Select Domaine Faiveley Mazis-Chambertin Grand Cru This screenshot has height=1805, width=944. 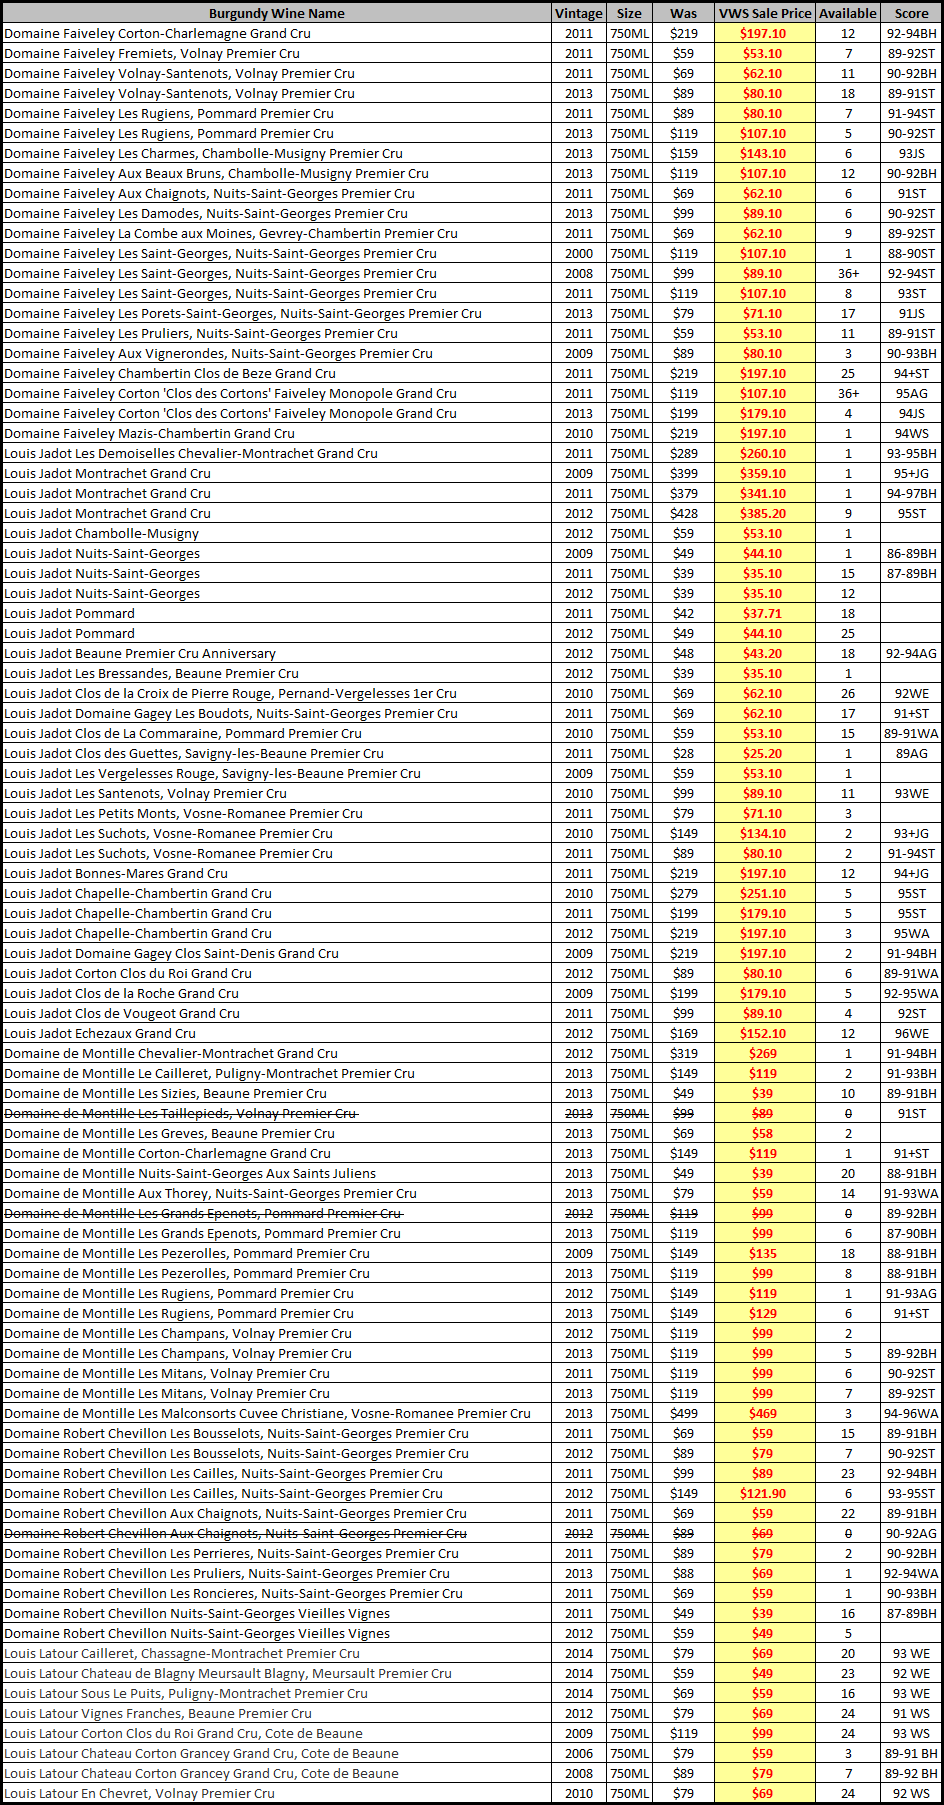click(149, 434)
